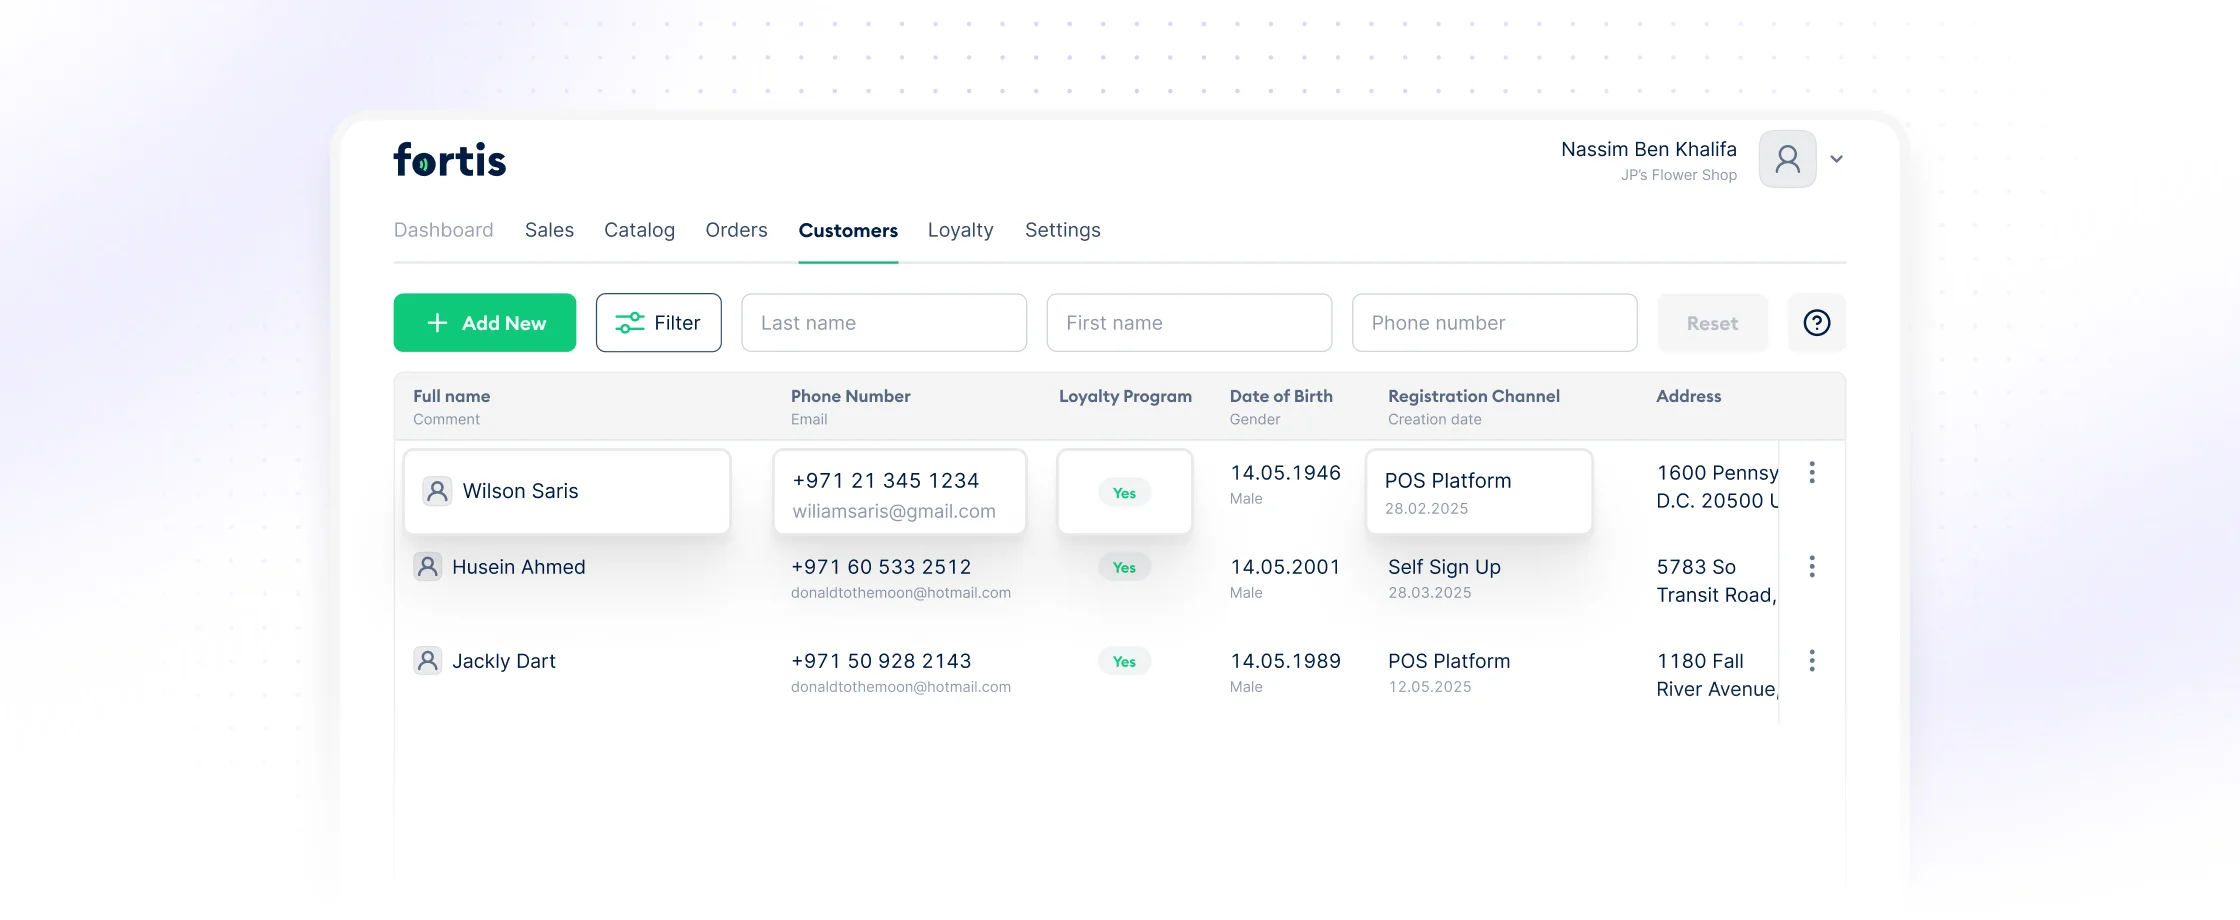Click phone number +971 21 345 1234
This screenshot has height=920, width=2240.
click(885, 481)
